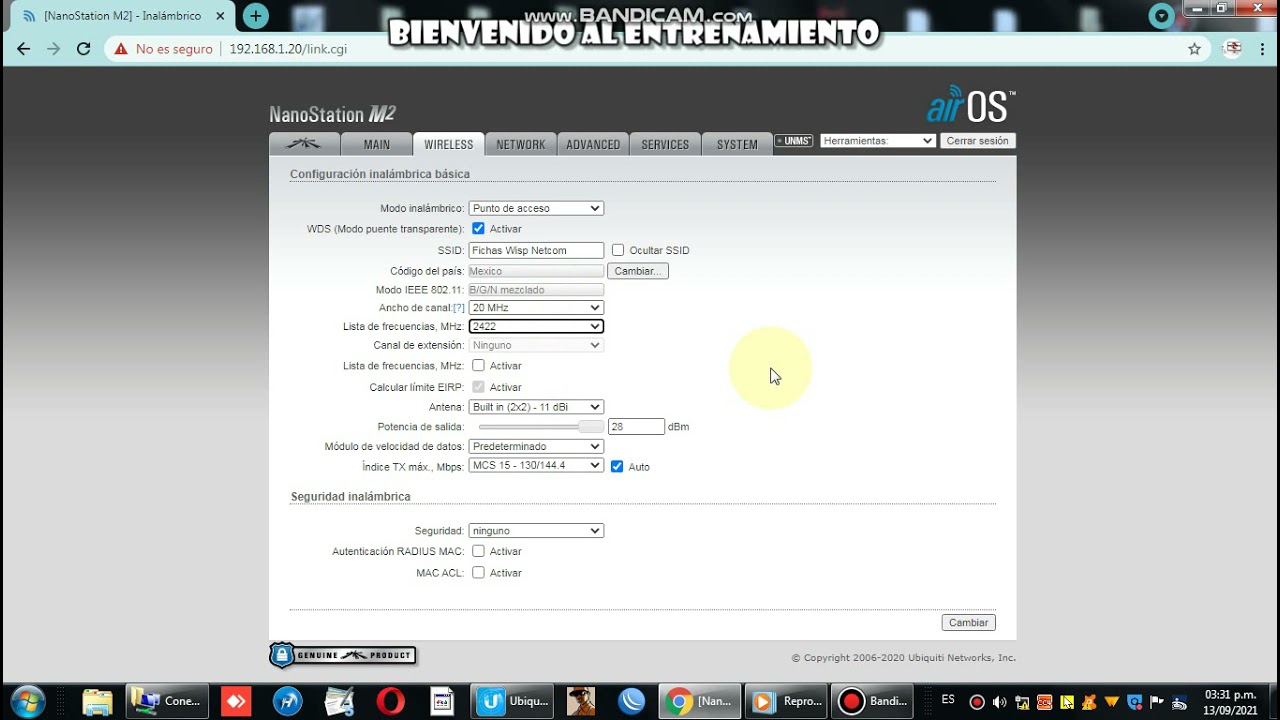Viewport: 1280px width, 720px height.
Task: Click the airOS logo
Action: click(x=970, y=104)
